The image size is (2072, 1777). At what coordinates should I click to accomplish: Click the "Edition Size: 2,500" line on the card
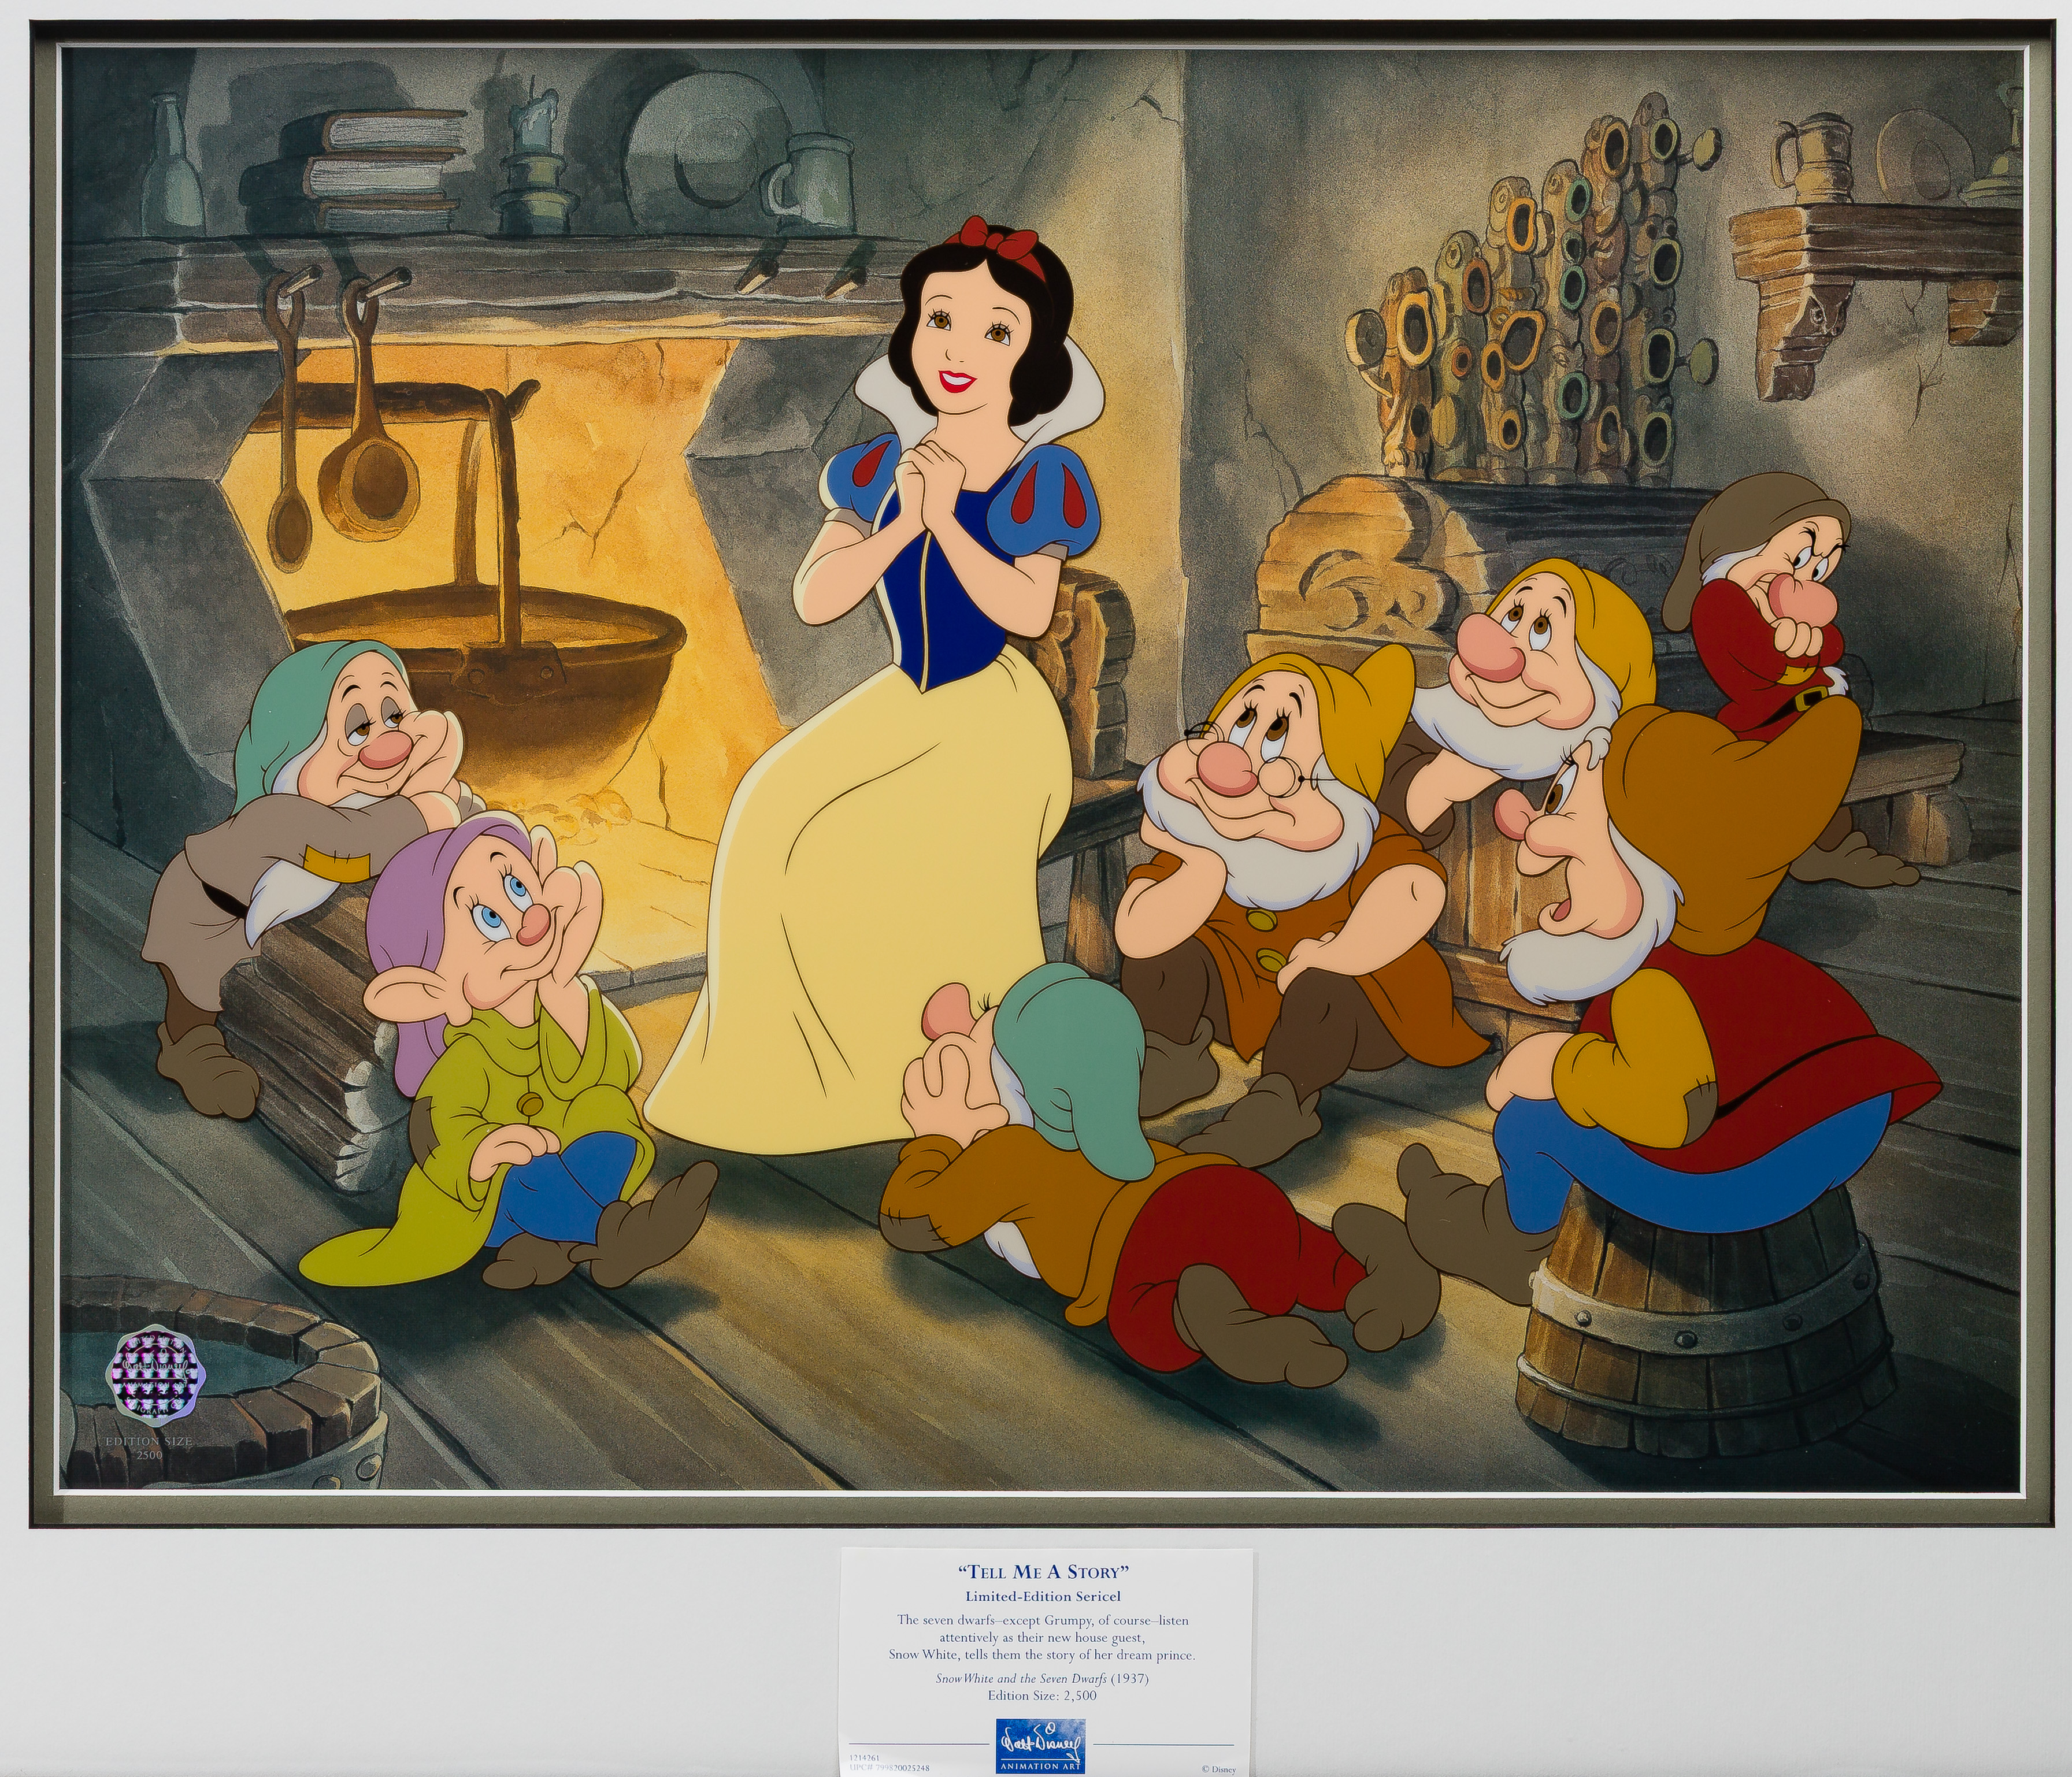click(1043, 1695)
